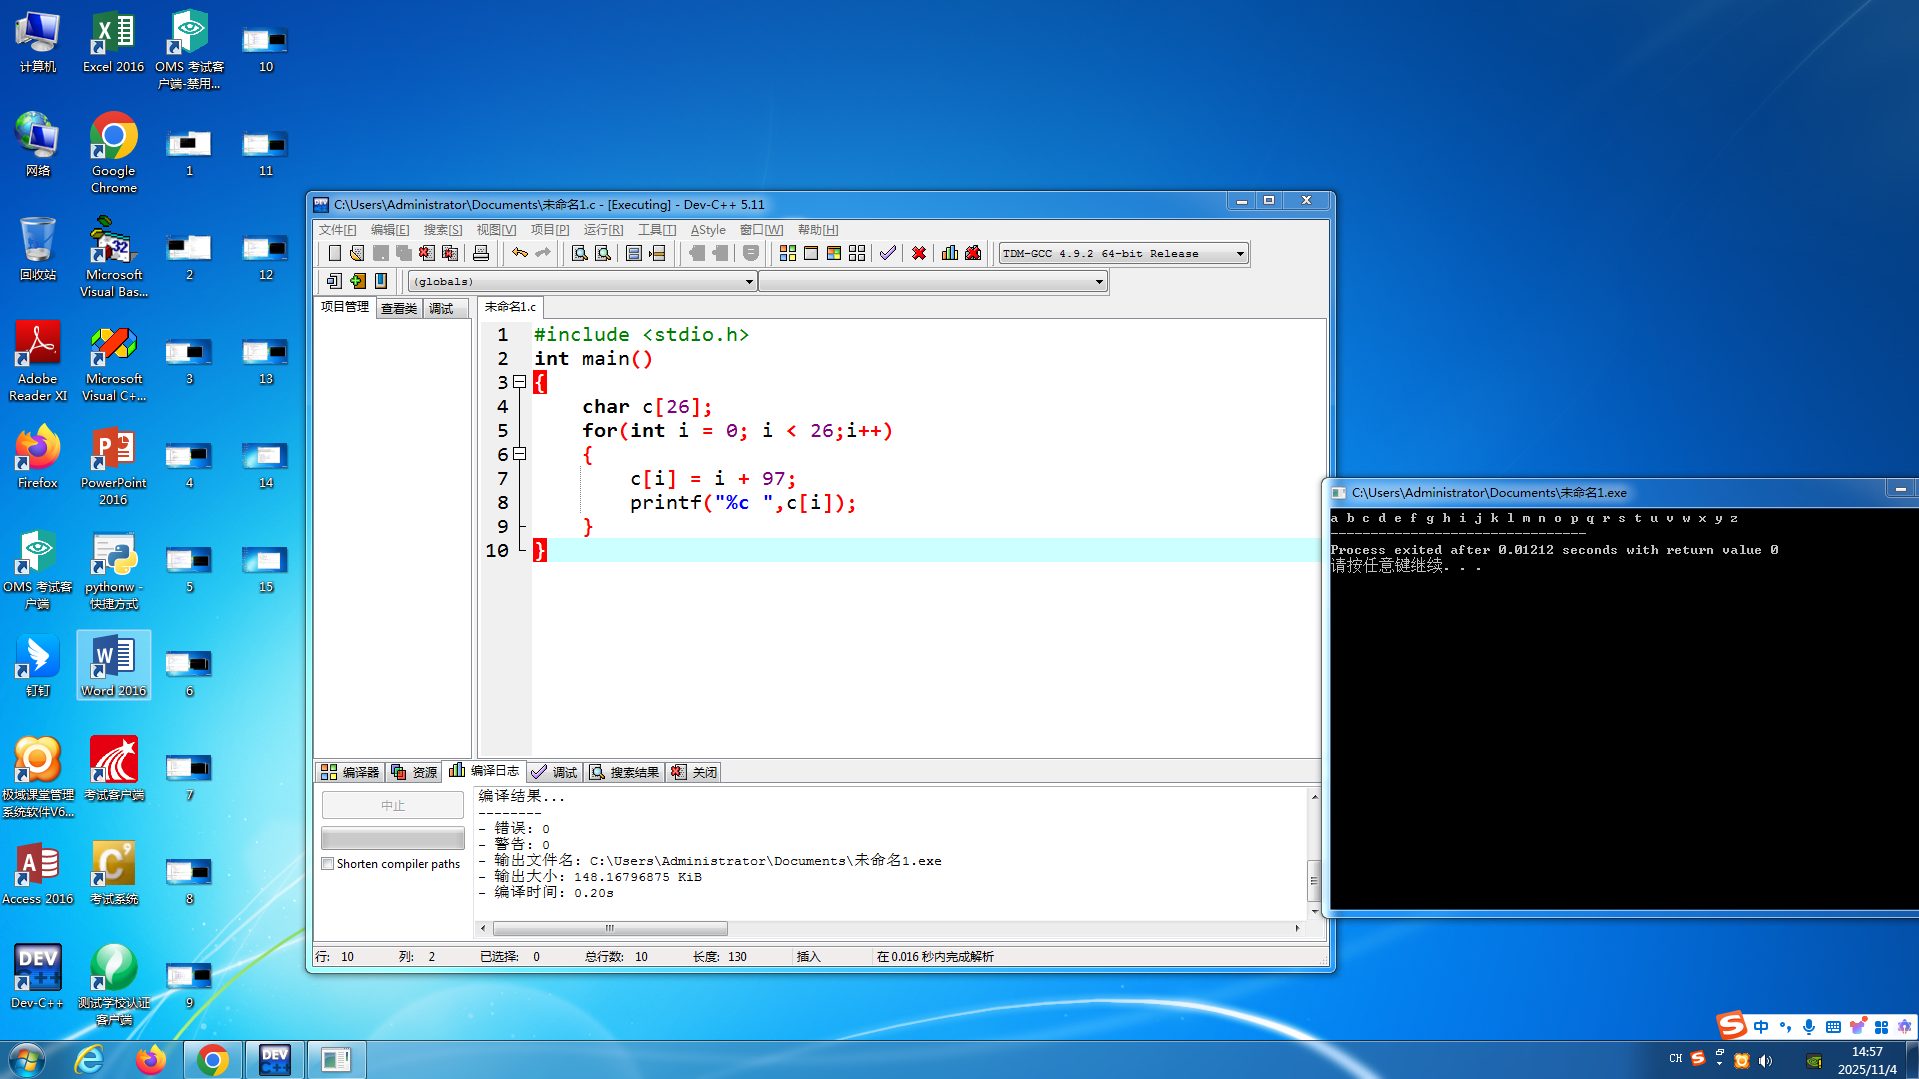1919x1079 pixels.
Task: Open the 运行[R] menu
Action: (x=603, y=230)
